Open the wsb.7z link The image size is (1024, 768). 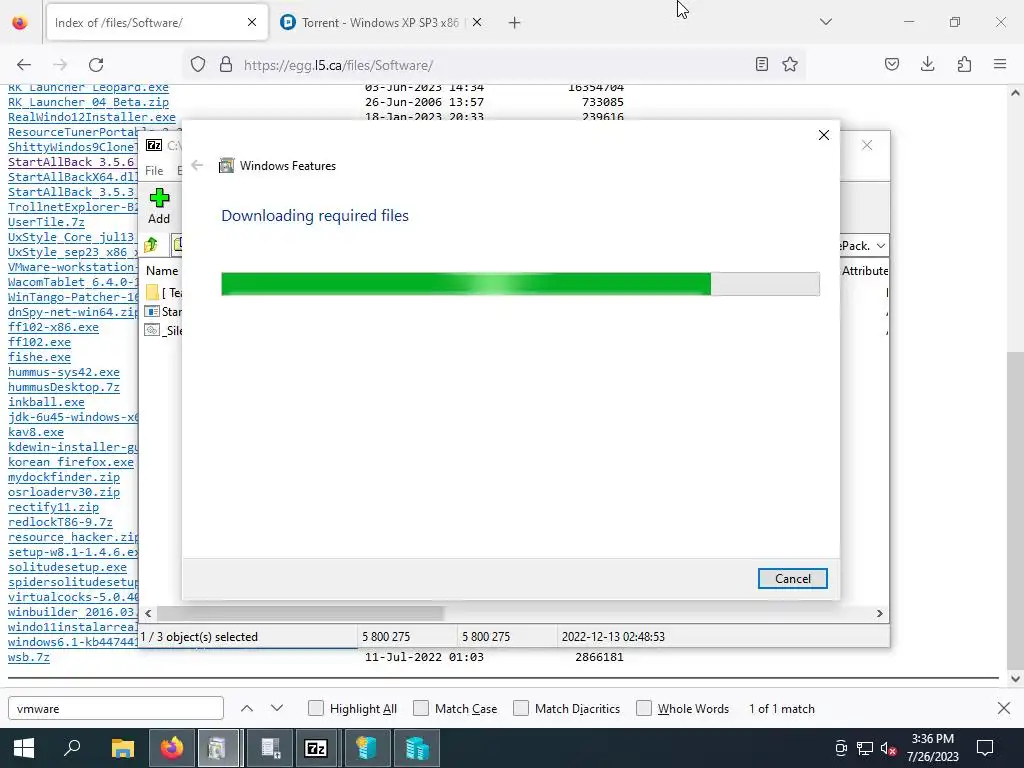click(29, 657)
